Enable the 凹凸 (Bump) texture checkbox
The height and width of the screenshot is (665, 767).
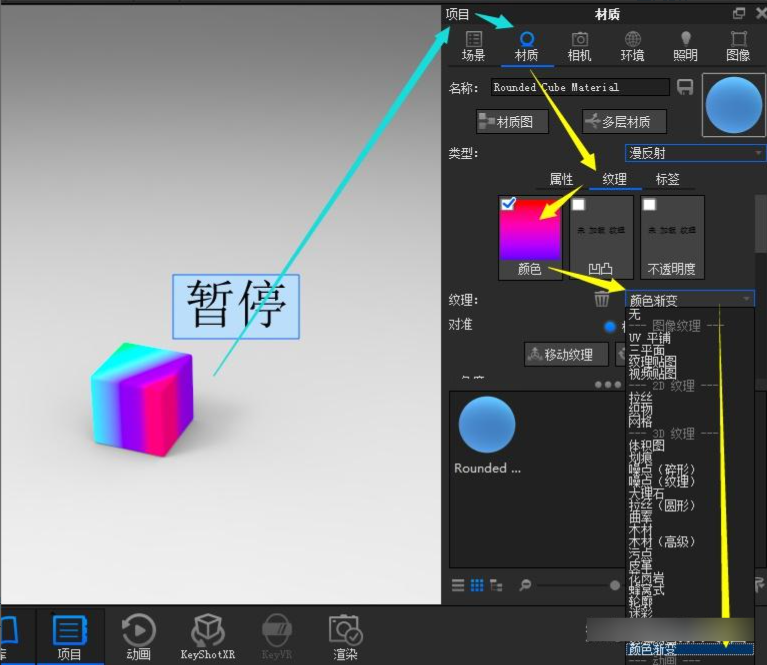click(x=578, y=205)
